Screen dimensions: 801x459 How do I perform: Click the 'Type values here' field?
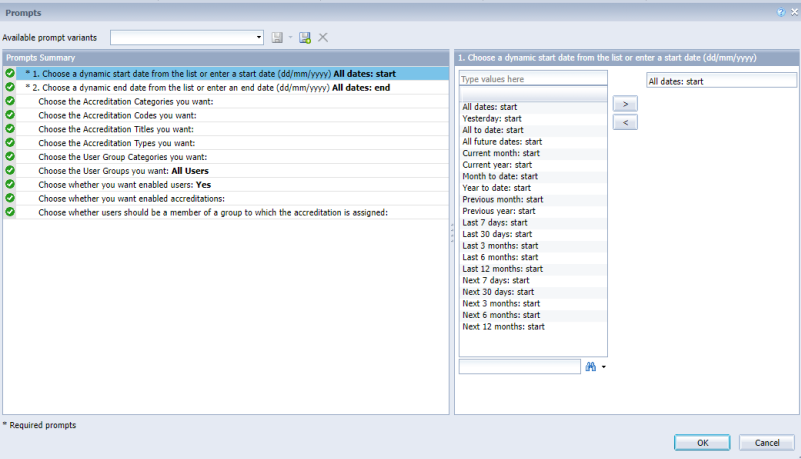tap(532, 78)
